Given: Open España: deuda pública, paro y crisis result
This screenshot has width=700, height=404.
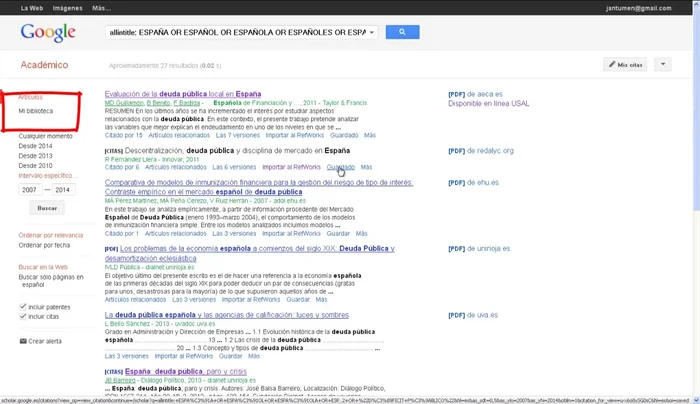Looking at the screenshot, I should tap(186, 371).
